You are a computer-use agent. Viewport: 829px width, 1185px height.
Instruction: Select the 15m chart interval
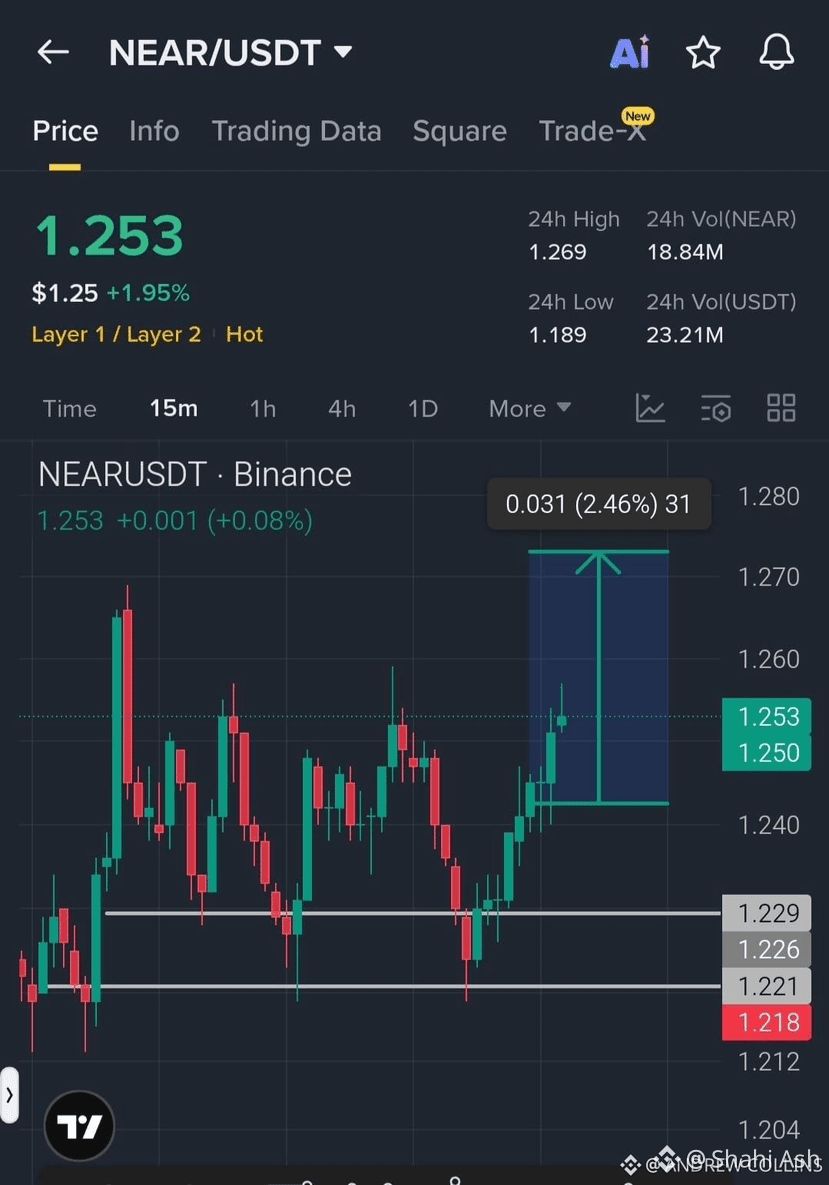point(174,409)
